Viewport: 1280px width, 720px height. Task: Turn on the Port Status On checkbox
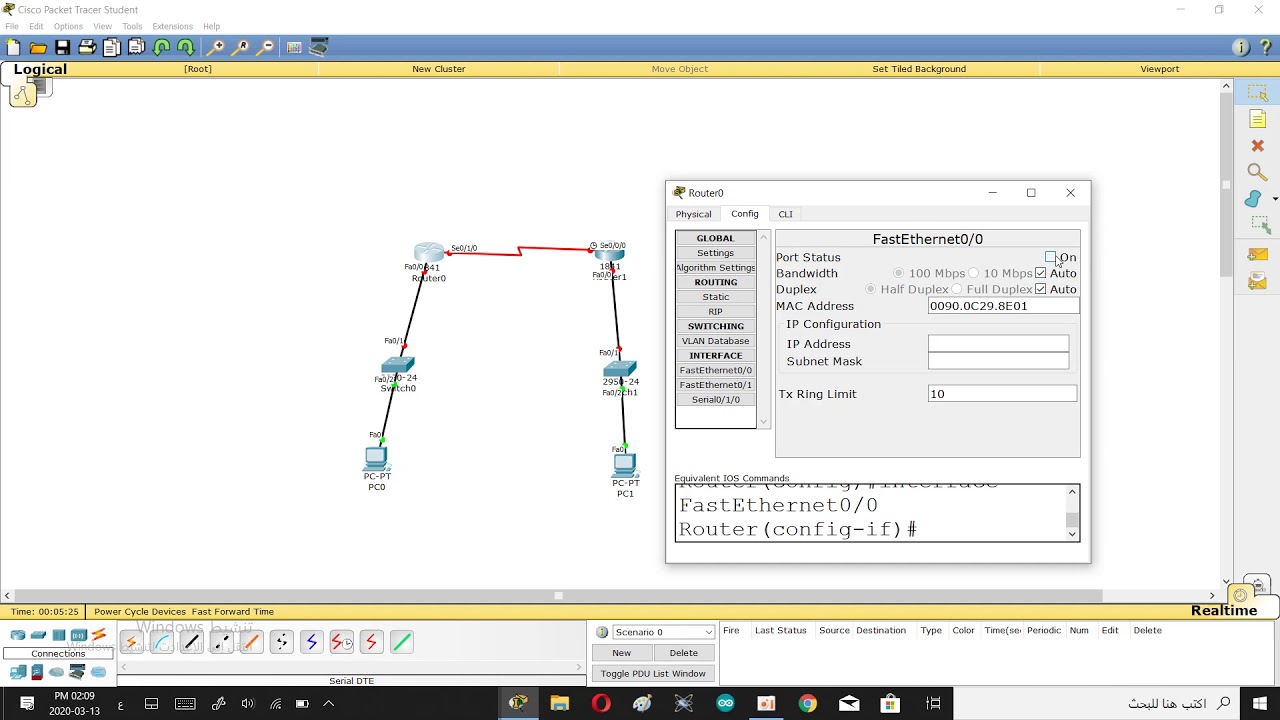[1050, 257]
